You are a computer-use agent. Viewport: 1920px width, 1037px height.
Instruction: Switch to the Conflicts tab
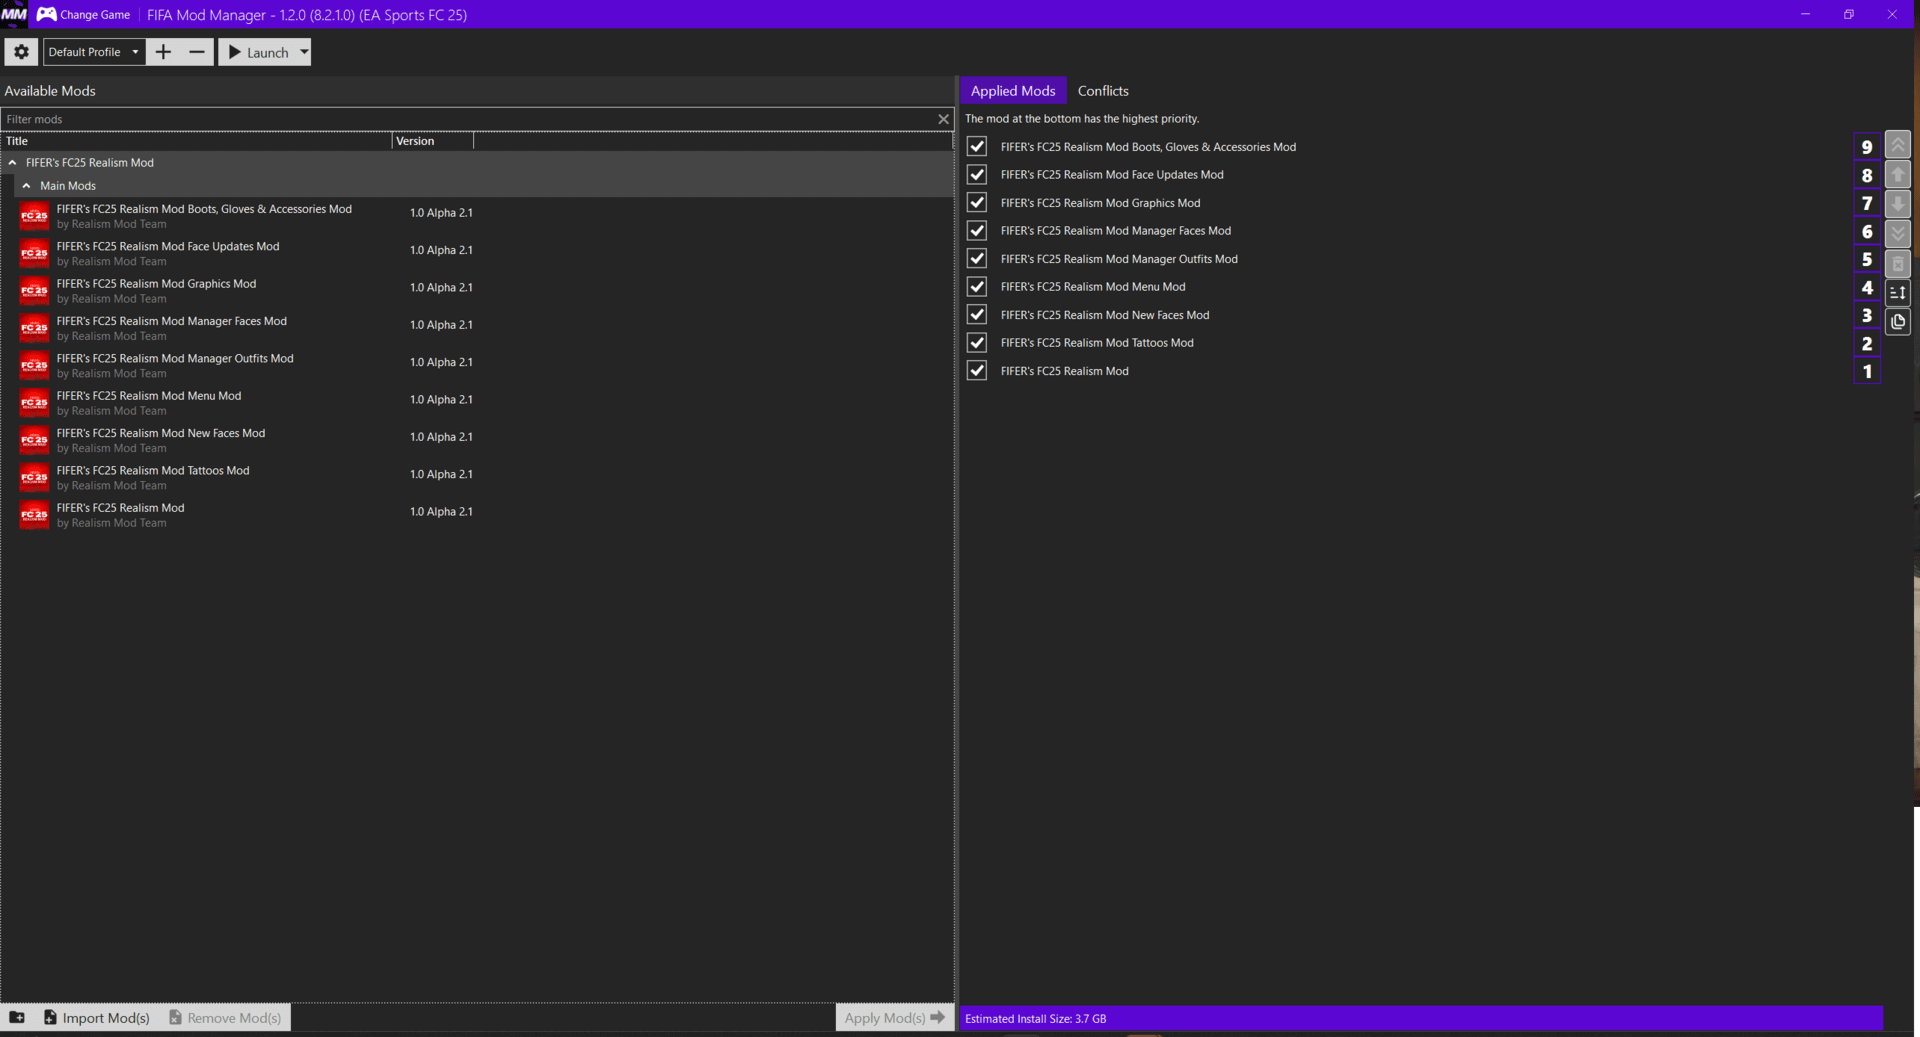pyautogui.click(x=1103, y=90)
